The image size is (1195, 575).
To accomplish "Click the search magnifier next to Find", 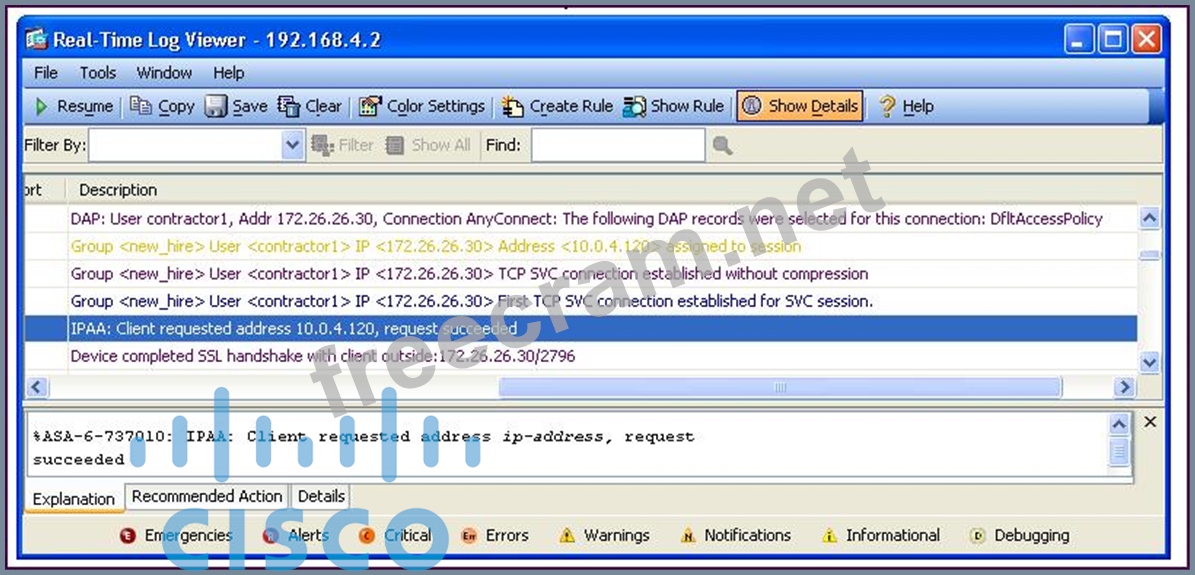I will coord(722,146).
